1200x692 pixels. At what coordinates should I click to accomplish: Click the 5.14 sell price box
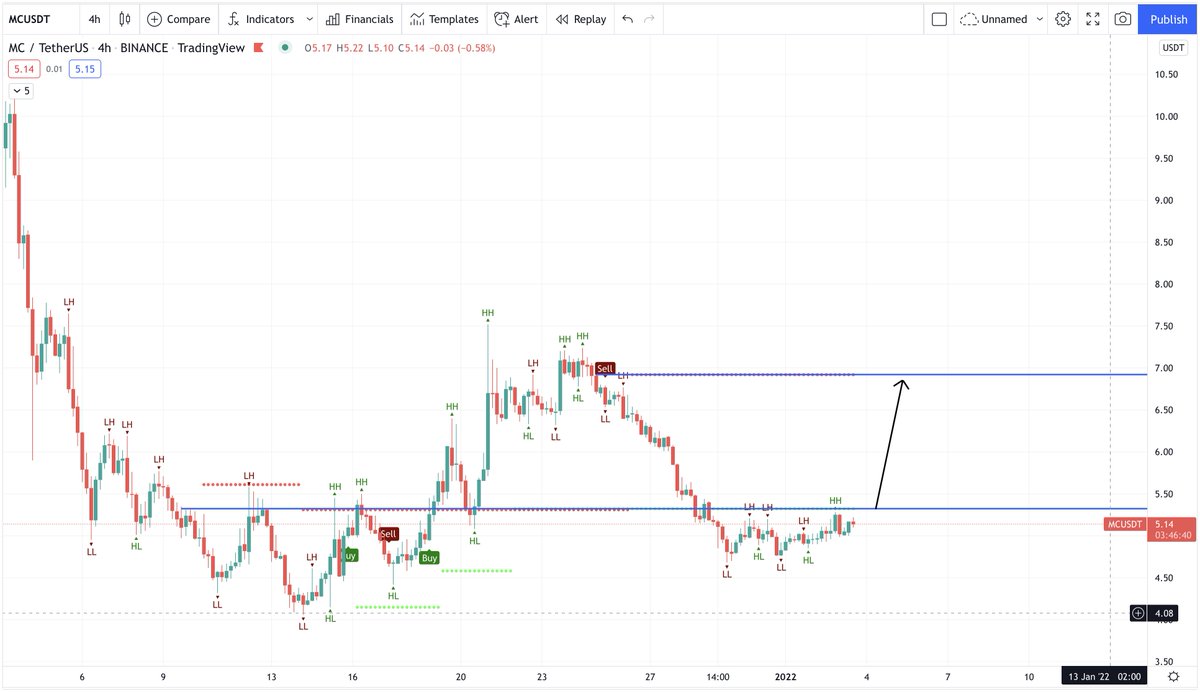(x=23, y=68)
